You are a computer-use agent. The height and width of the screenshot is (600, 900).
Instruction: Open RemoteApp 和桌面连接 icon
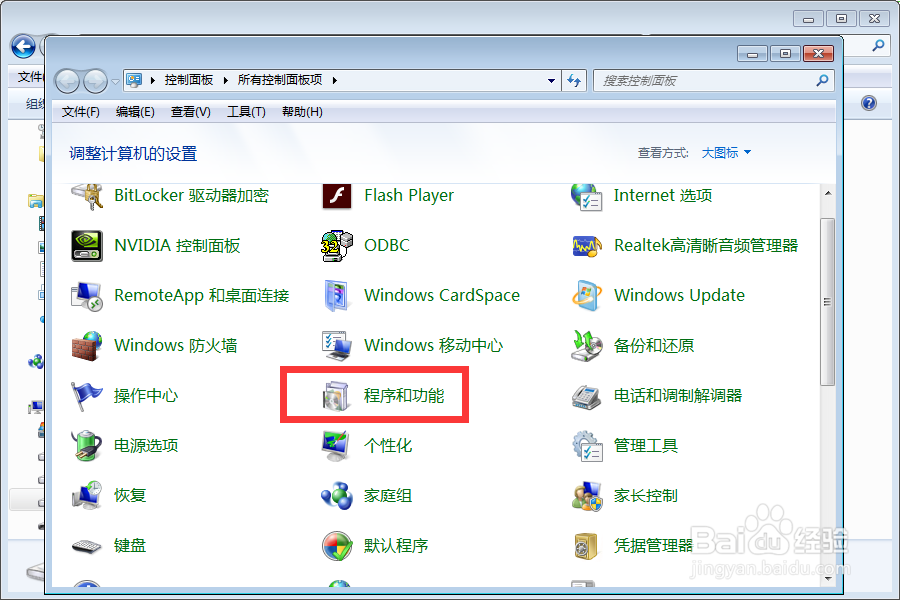click(87, 296)
